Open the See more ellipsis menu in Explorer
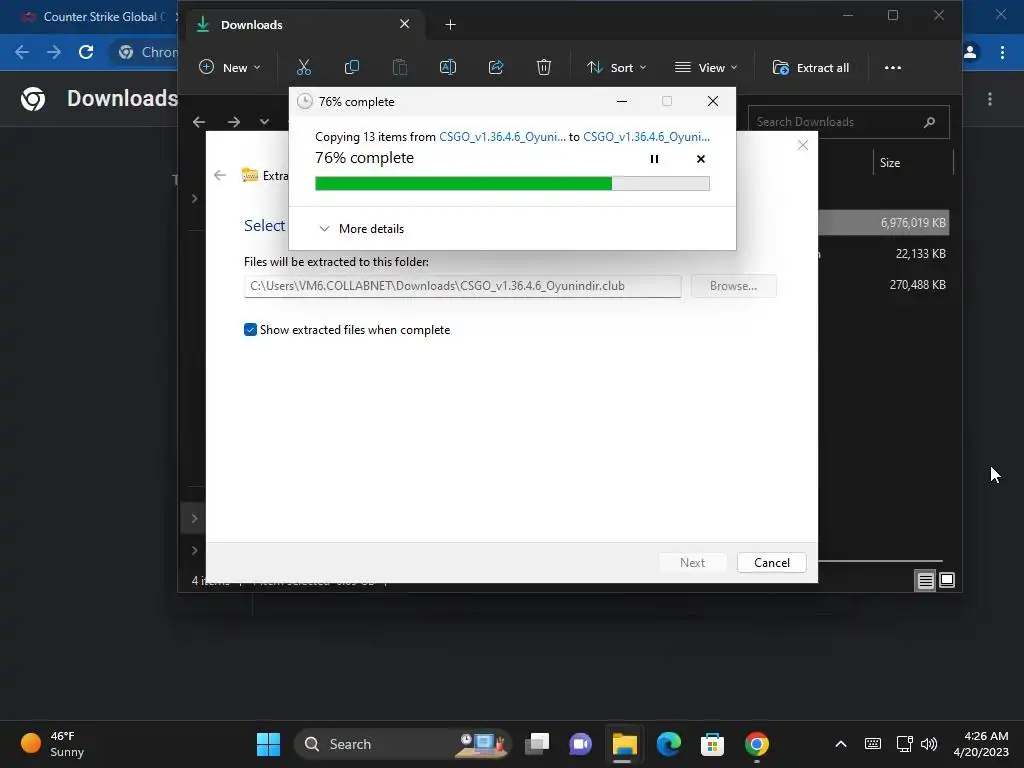Image resolution: width=1024 pixels, height=768 pixels. [x=893, y=67]
